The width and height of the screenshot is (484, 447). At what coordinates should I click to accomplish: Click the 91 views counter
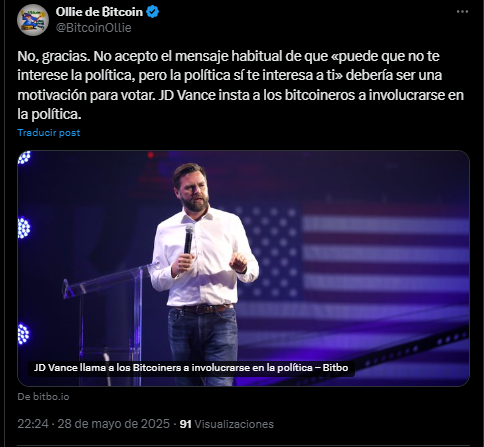[x=185, y=424]
